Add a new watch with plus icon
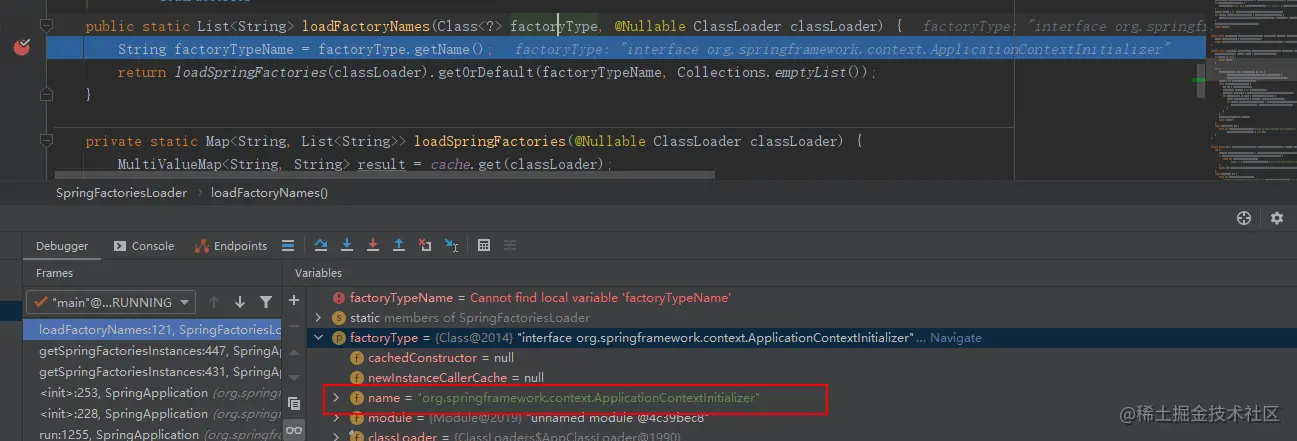Screen dimensions: 1297x441 [294, 300]
